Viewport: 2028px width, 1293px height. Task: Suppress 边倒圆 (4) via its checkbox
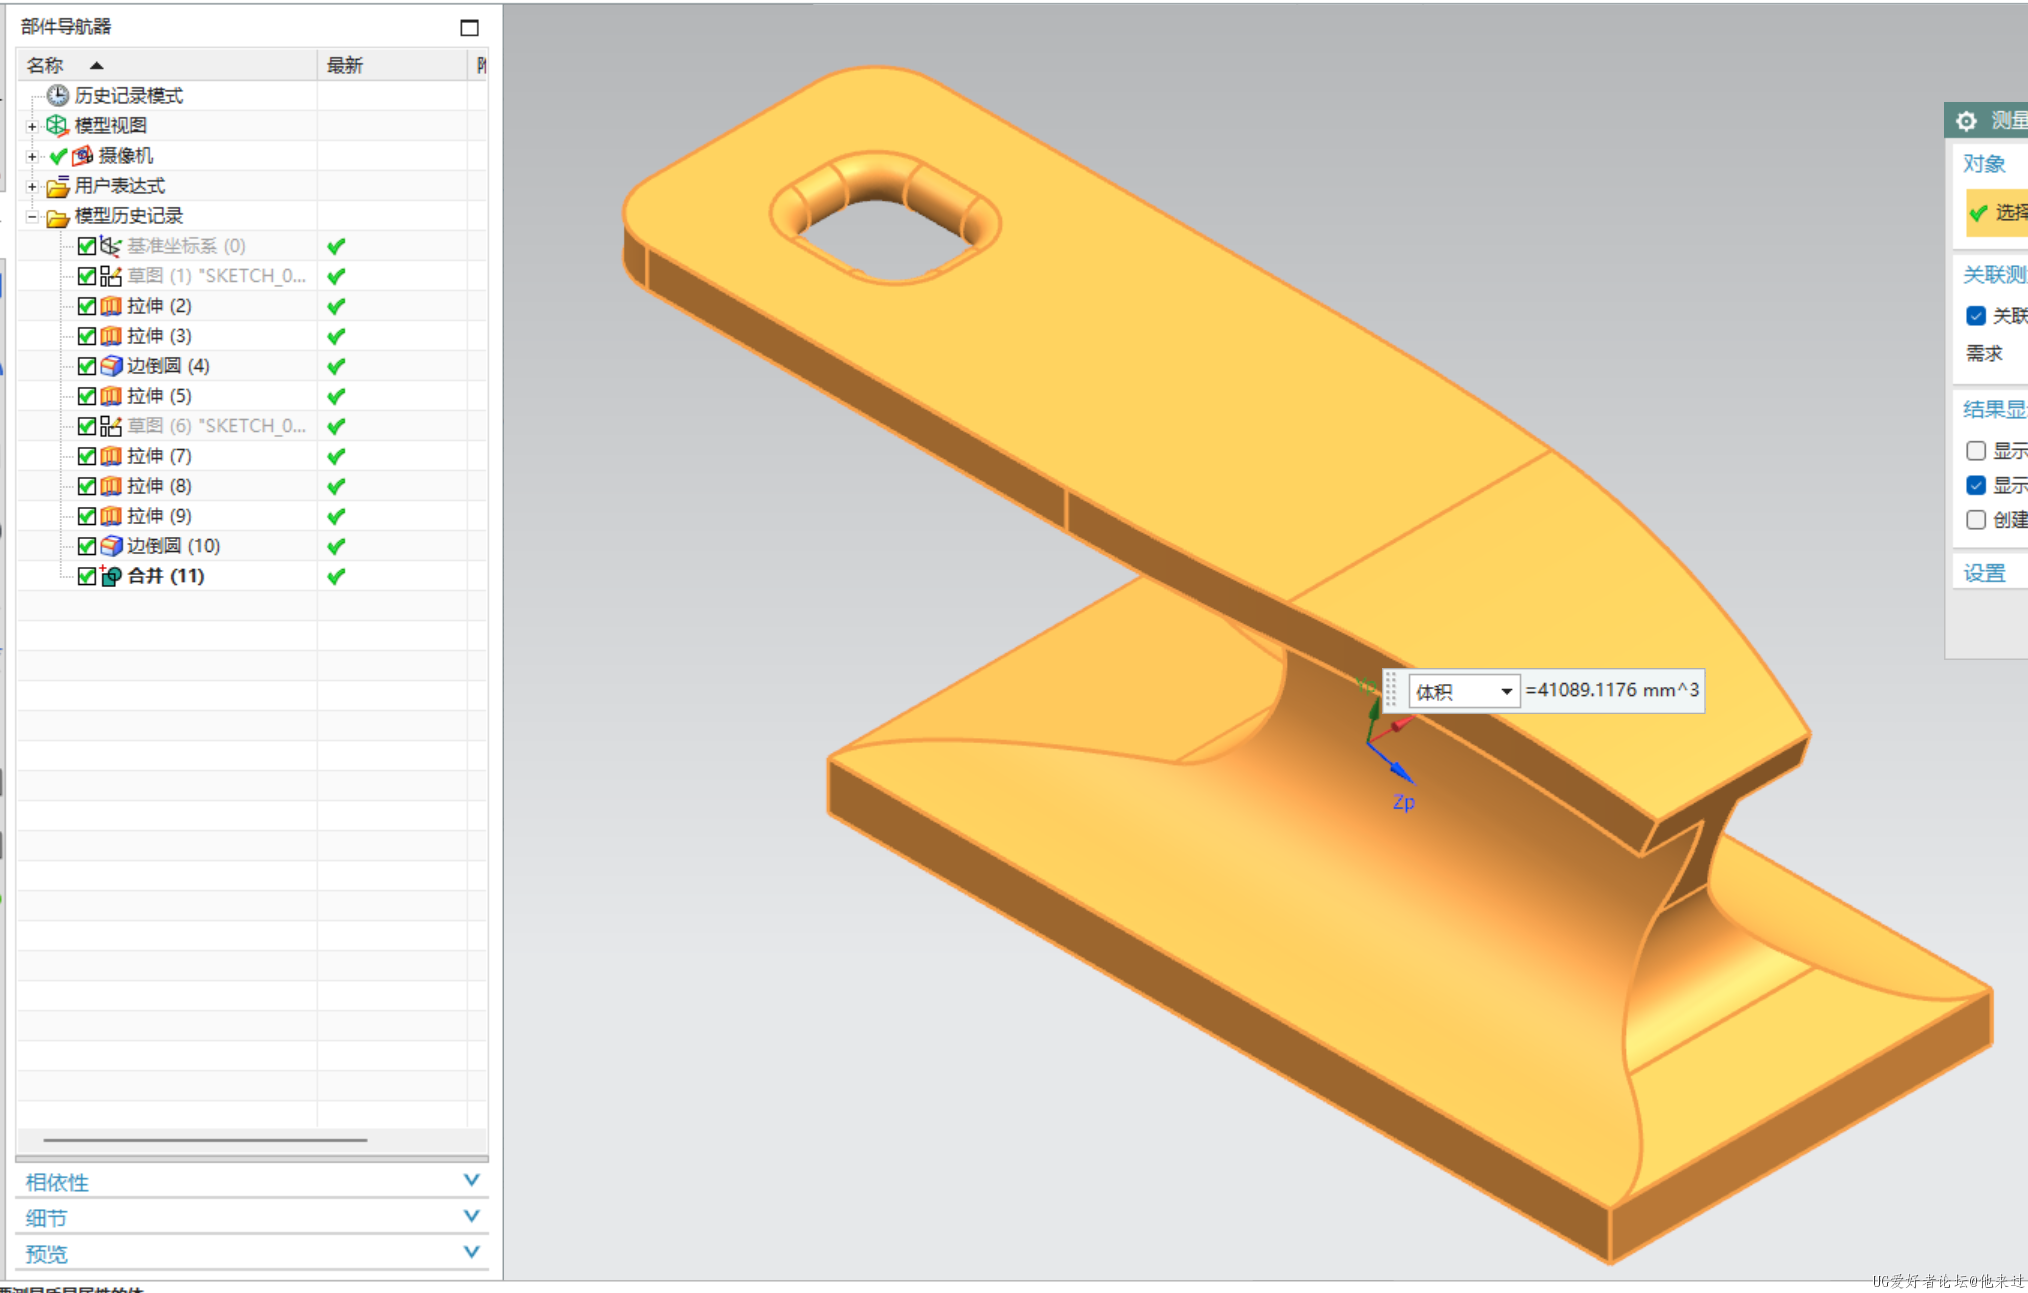pyautogui.click(x=87, y=366)
